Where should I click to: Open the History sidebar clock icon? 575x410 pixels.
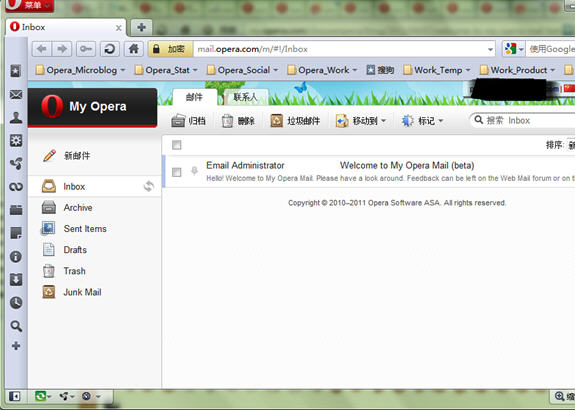point(16,303)
